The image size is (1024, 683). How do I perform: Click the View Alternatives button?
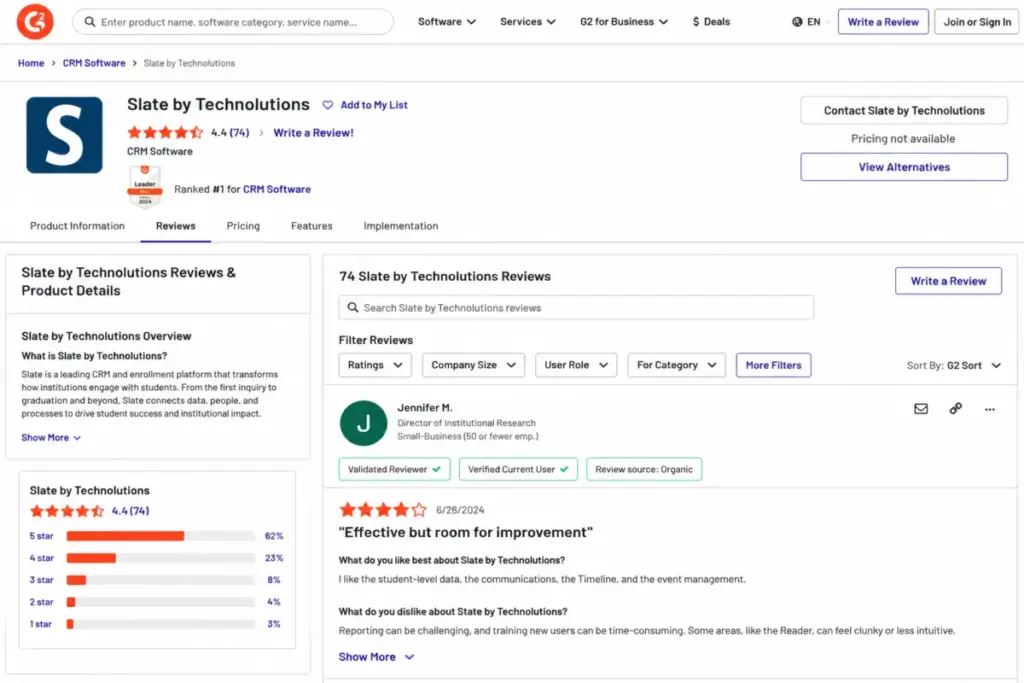[x=904, y=167]
